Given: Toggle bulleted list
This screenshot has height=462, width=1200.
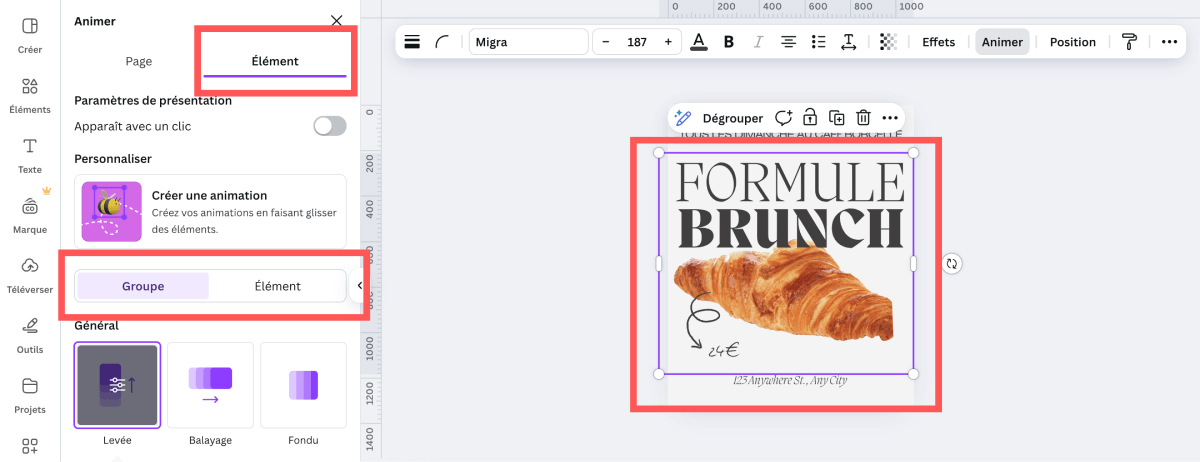Looking at the screenshot, I should [818, 42].
